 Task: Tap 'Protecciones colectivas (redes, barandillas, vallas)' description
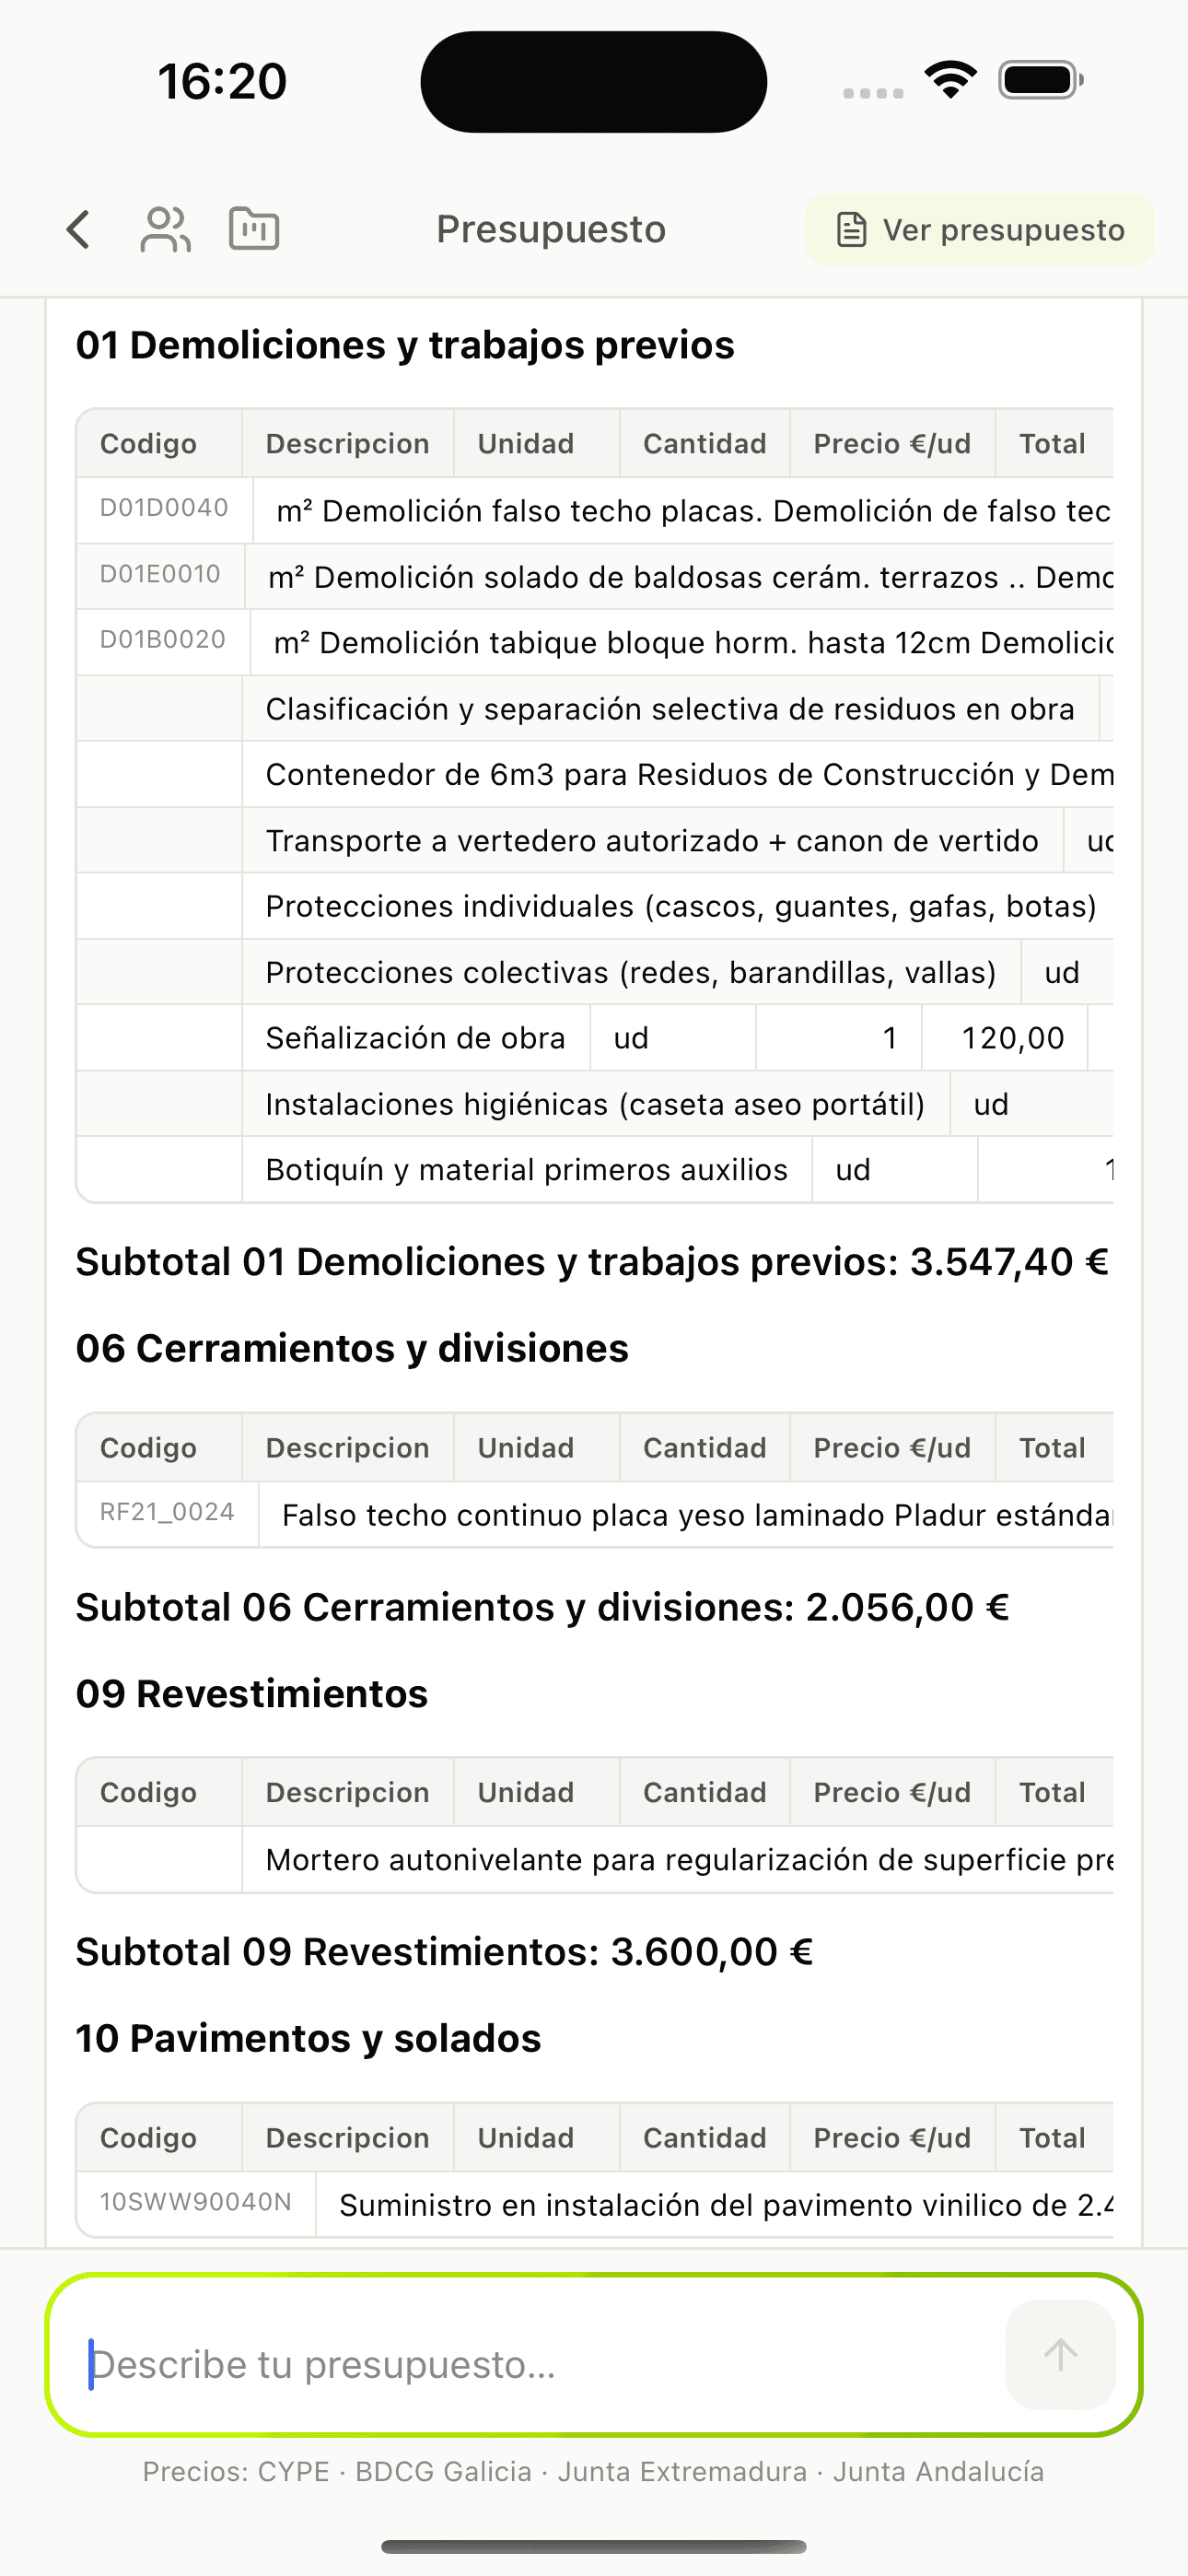(631, 973)
